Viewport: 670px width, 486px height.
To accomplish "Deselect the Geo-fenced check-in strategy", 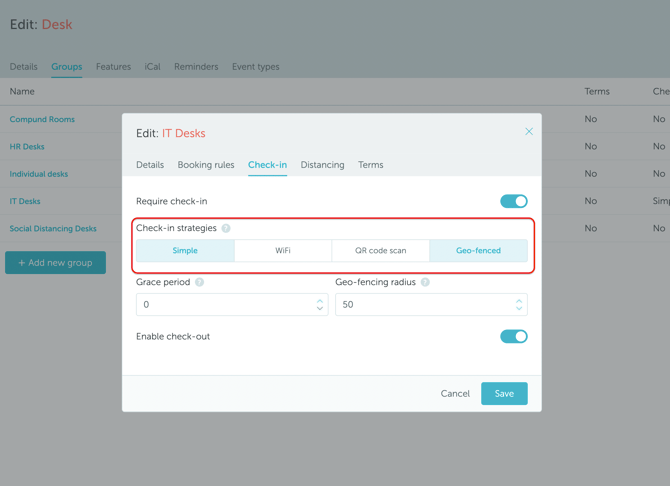I will [x=478, y=251].
